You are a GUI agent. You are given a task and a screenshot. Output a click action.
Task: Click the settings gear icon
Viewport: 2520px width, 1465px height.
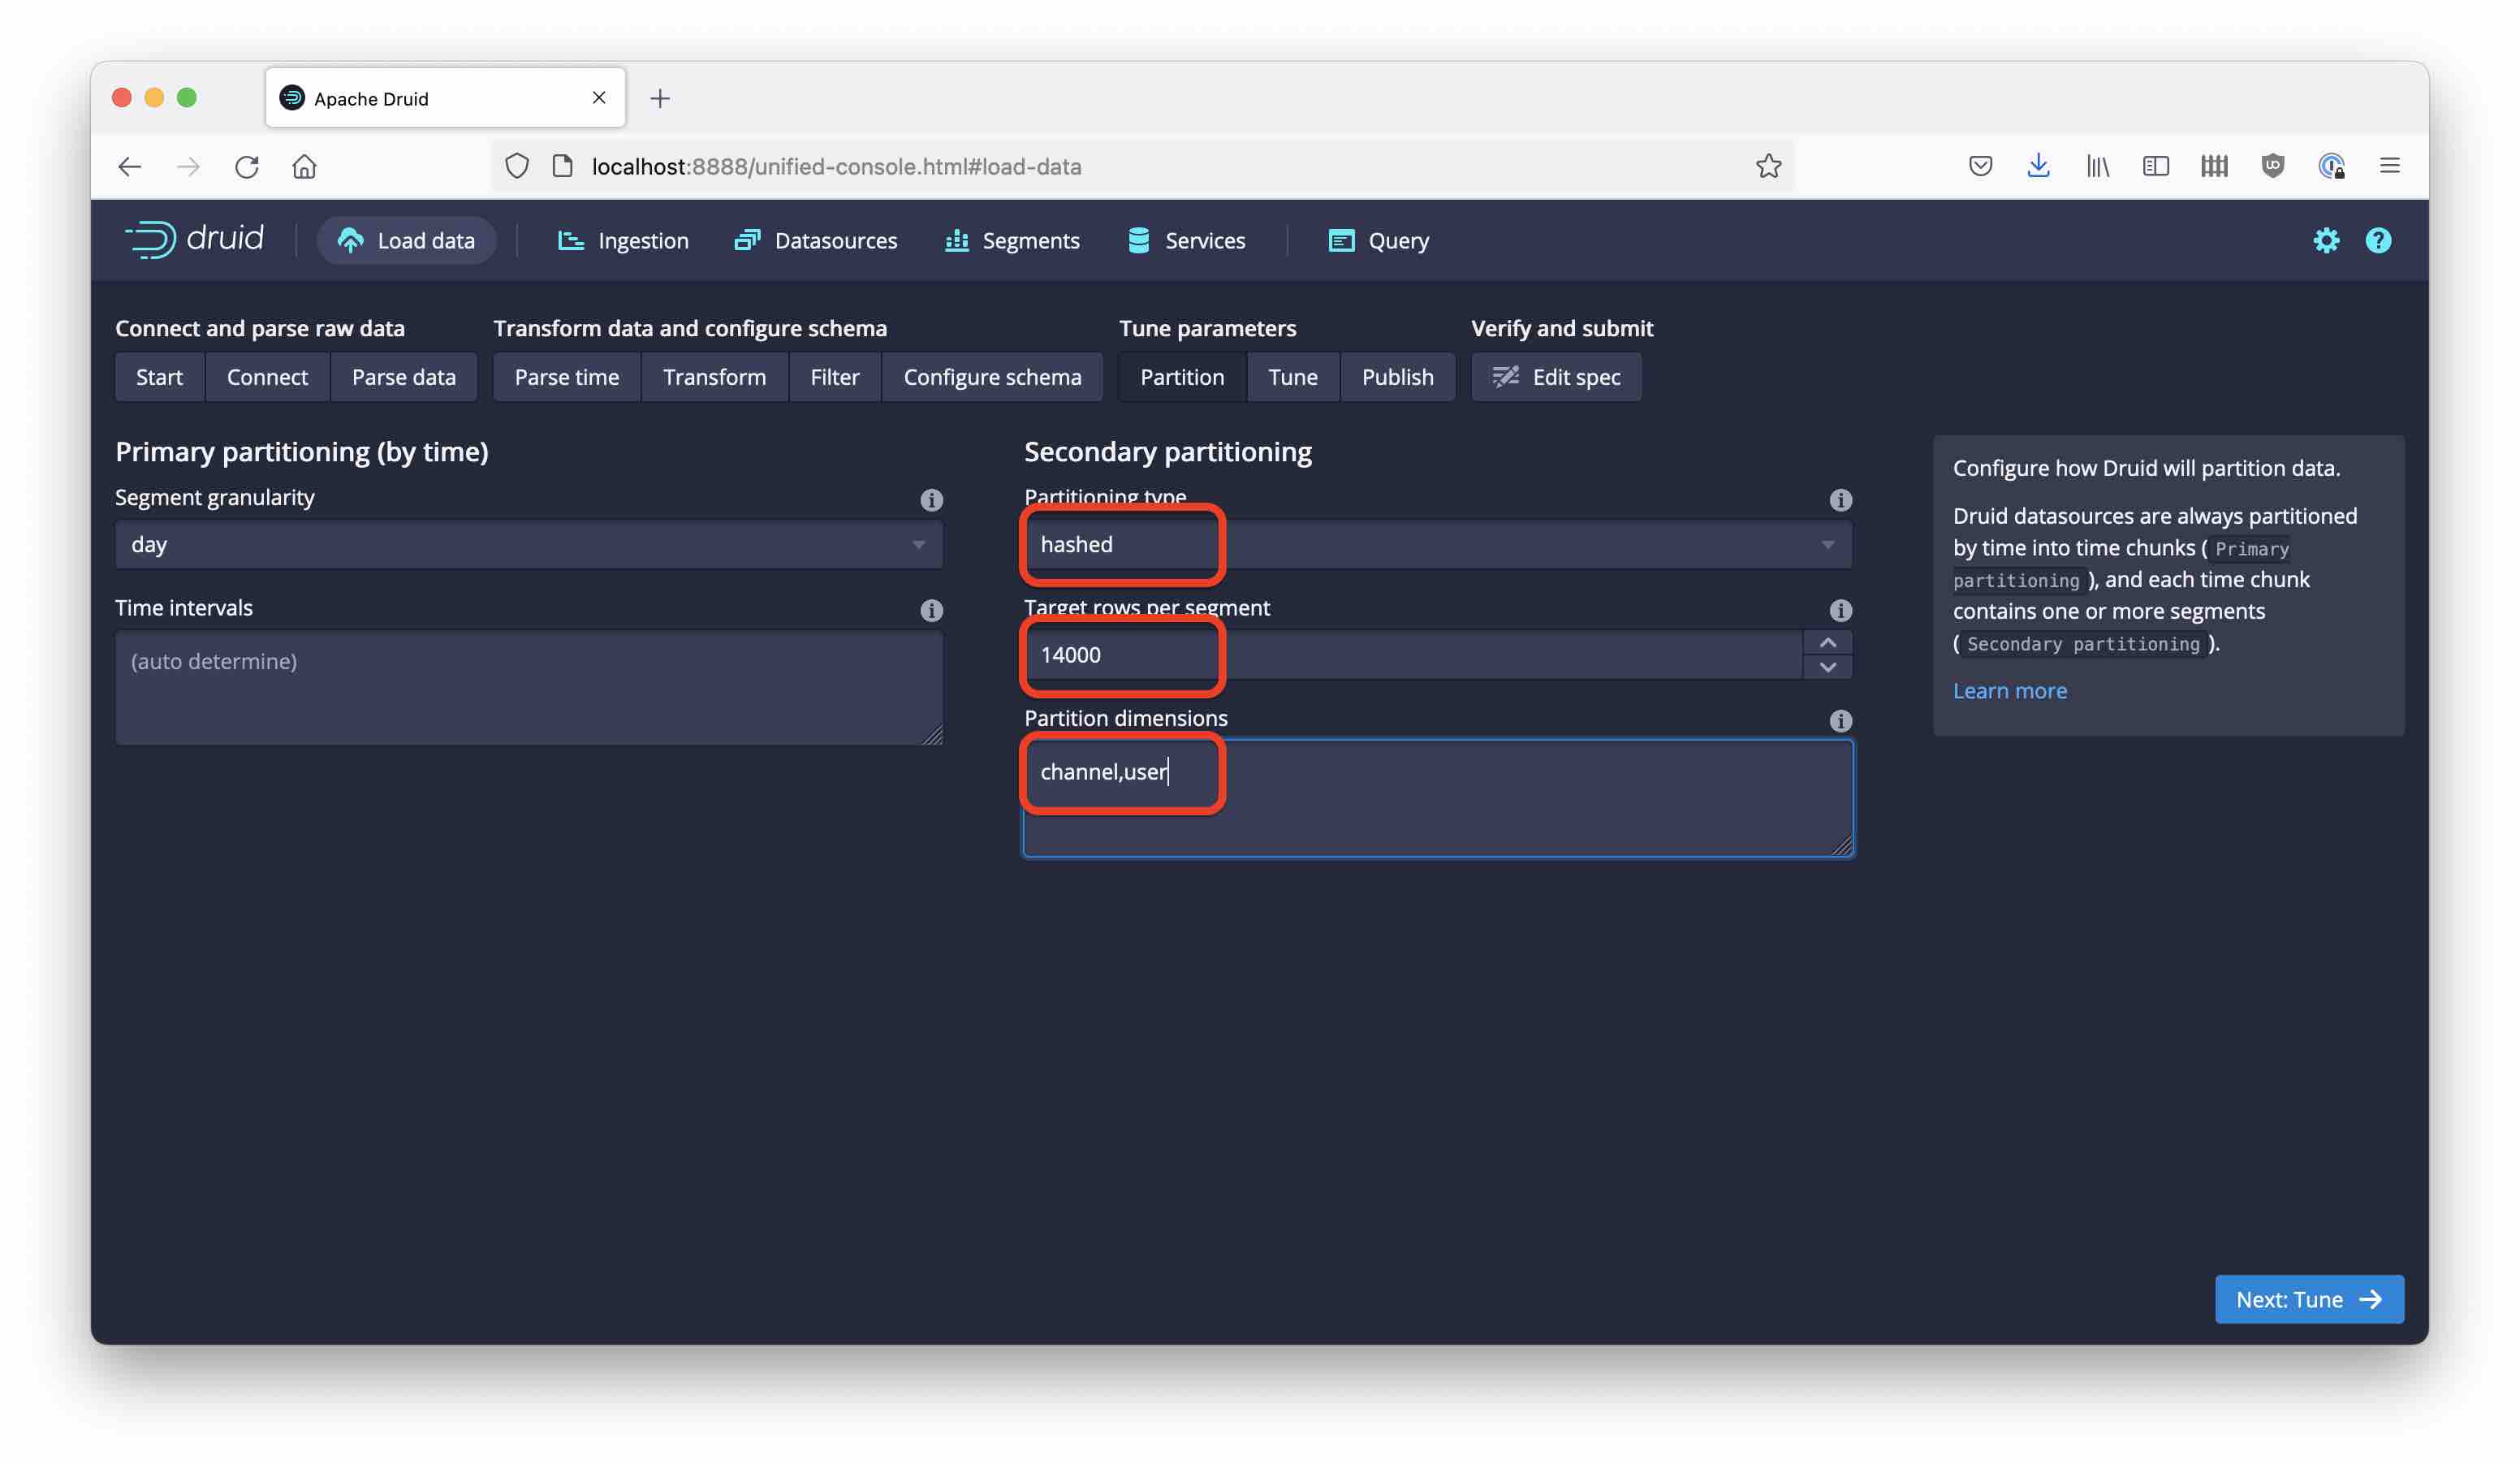(2327, 239)
